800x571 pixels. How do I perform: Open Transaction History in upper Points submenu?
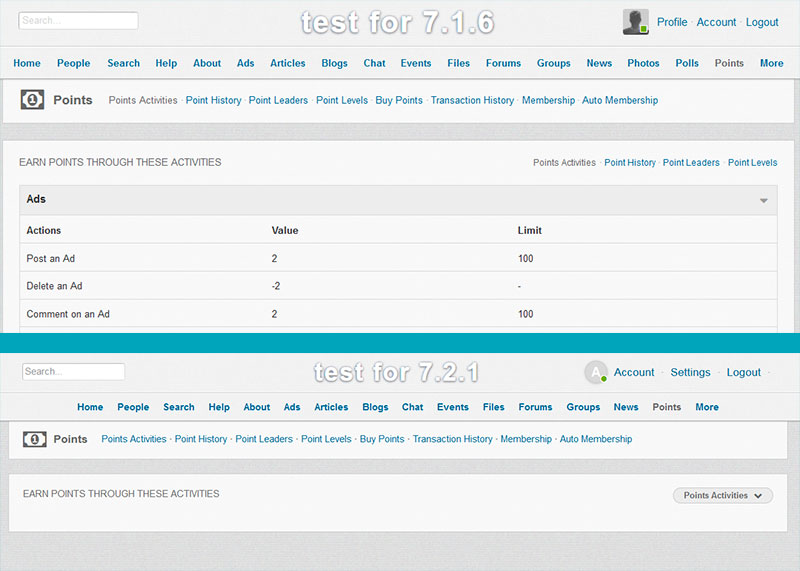click(472, 100)
